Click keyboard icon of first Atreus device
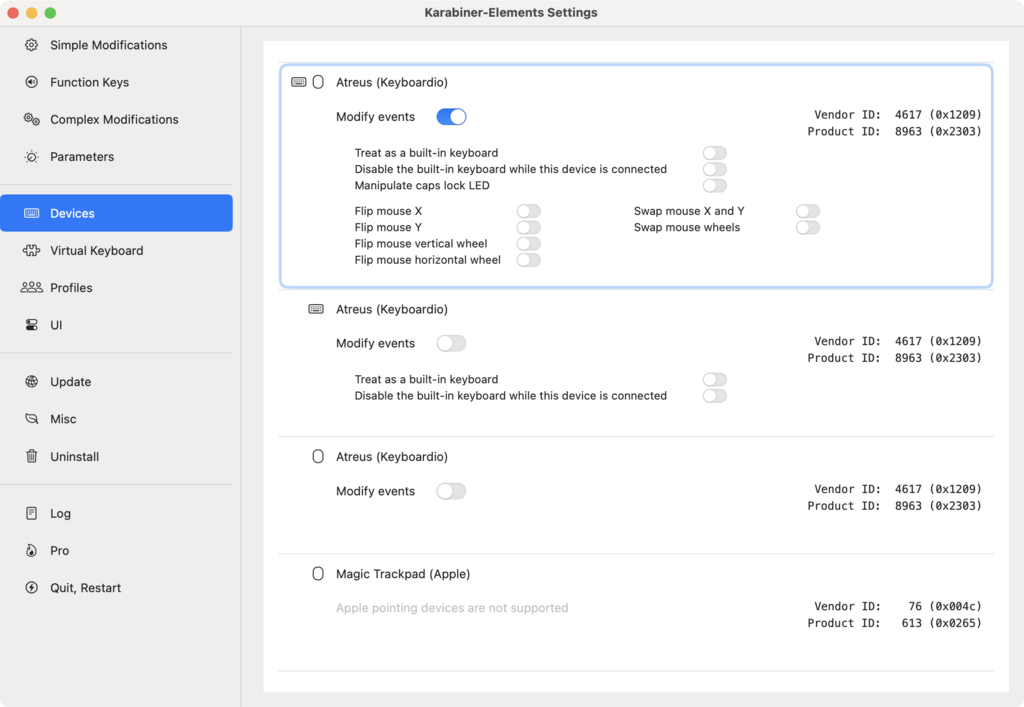The width and height of the screenshot is (1024, 707). (x=298, y=82)
